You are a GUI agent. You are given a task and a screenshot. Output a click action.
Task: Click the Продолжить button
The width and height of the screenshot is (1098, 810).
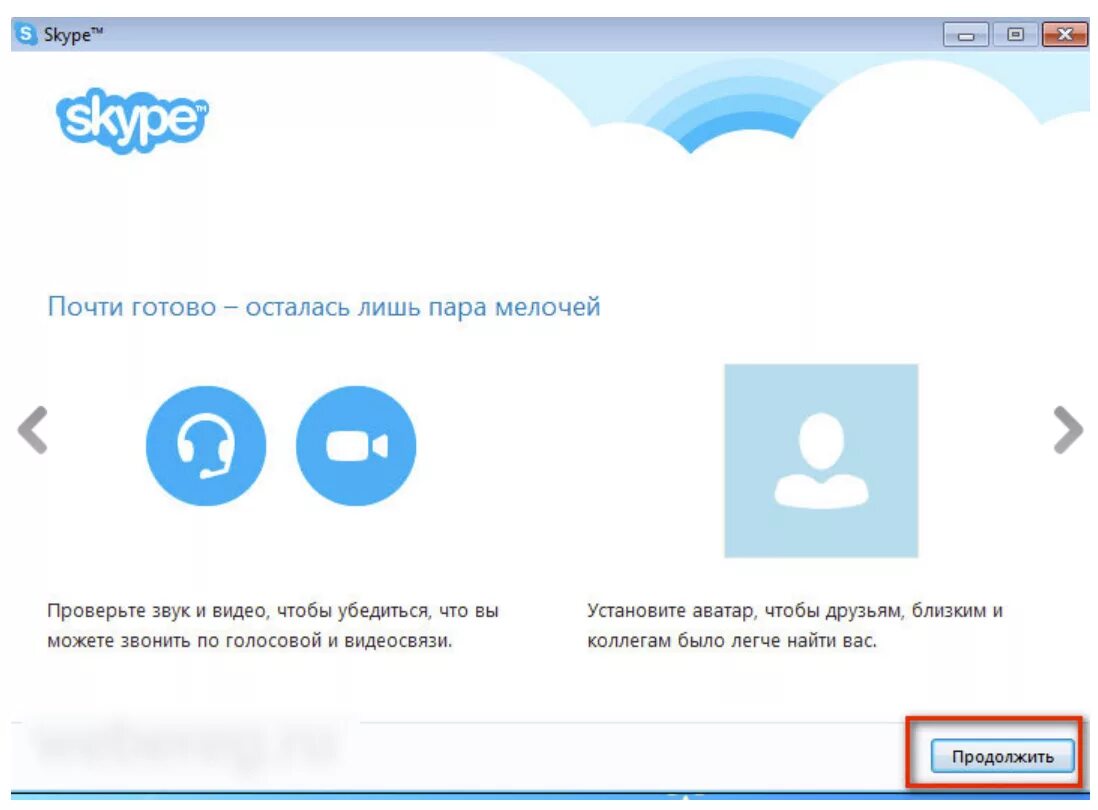1002,757
